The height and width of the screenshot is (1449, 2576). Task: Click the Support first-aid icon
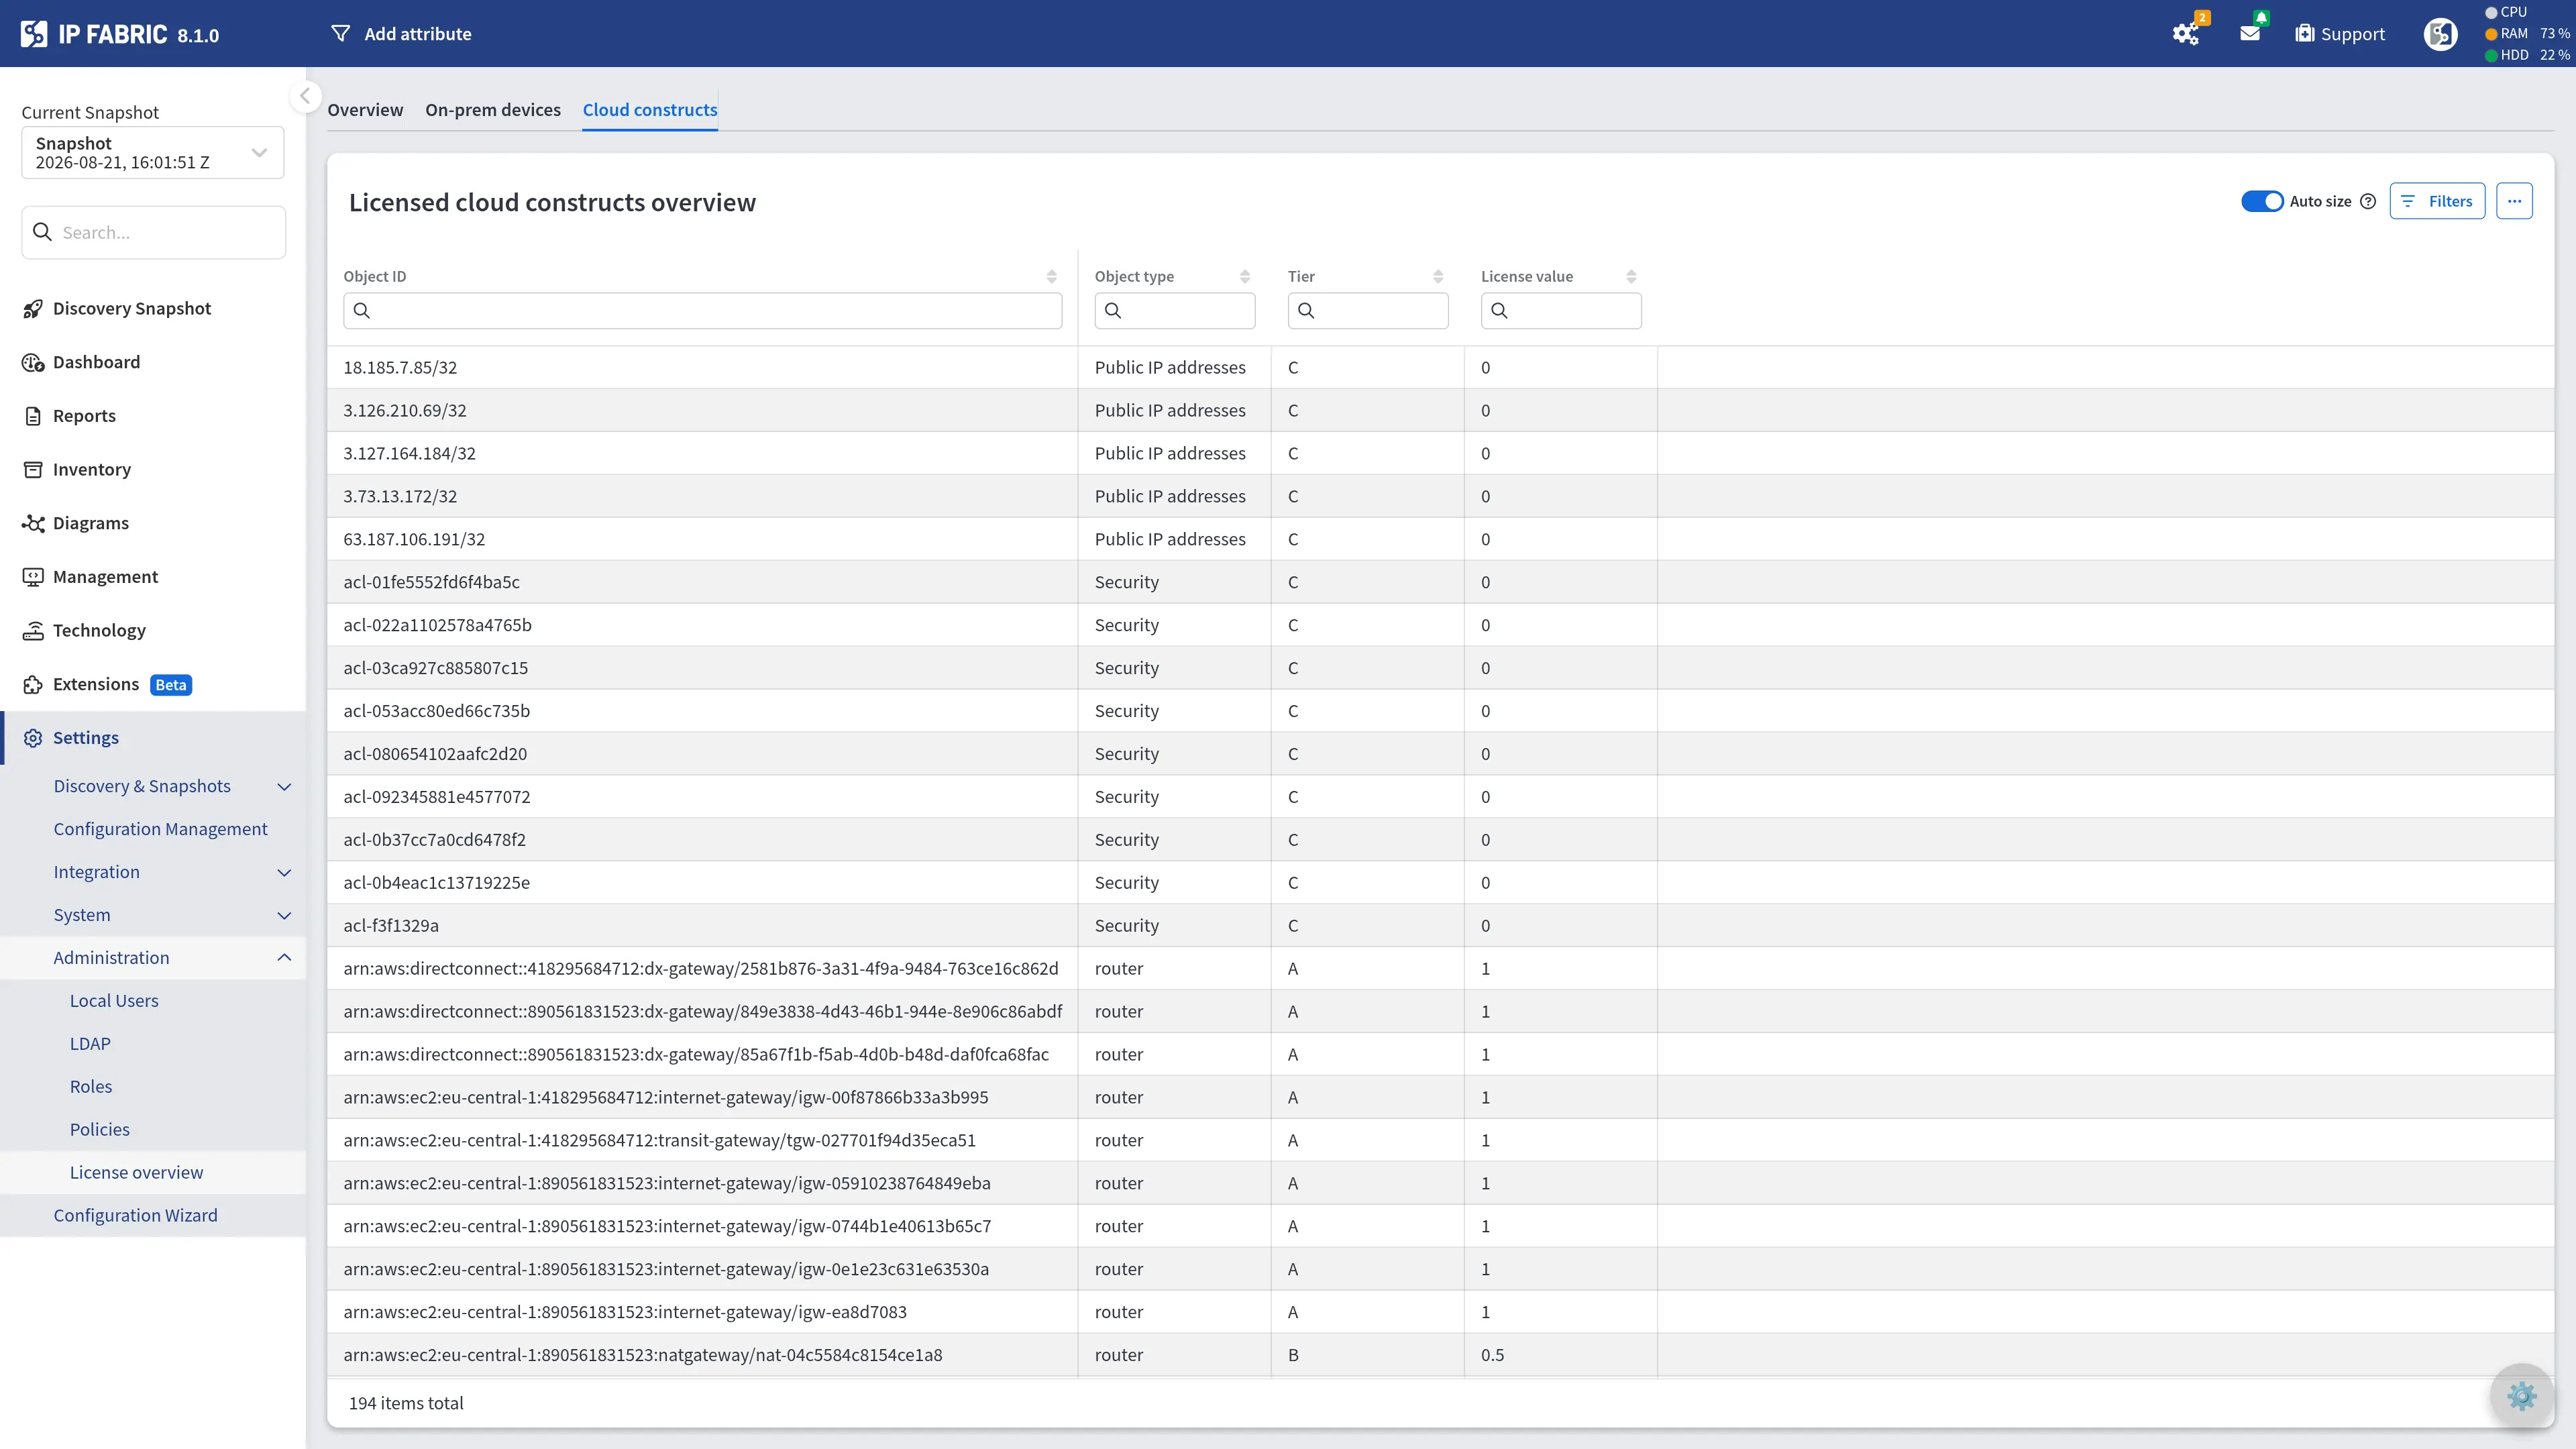click(x=2305, y=34)
